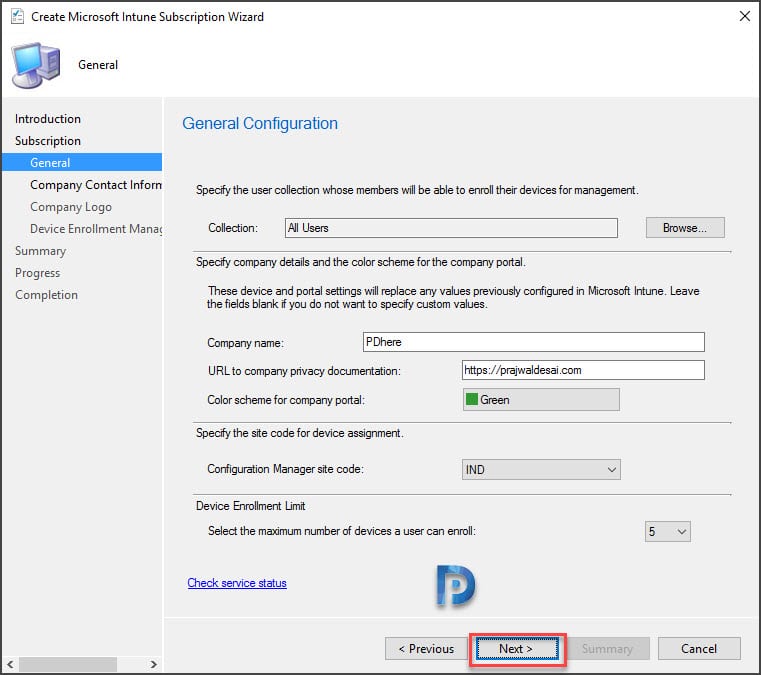The image size is (761, 675).
Task: Select General step in sidebar
Action: [x=82, y=163]
